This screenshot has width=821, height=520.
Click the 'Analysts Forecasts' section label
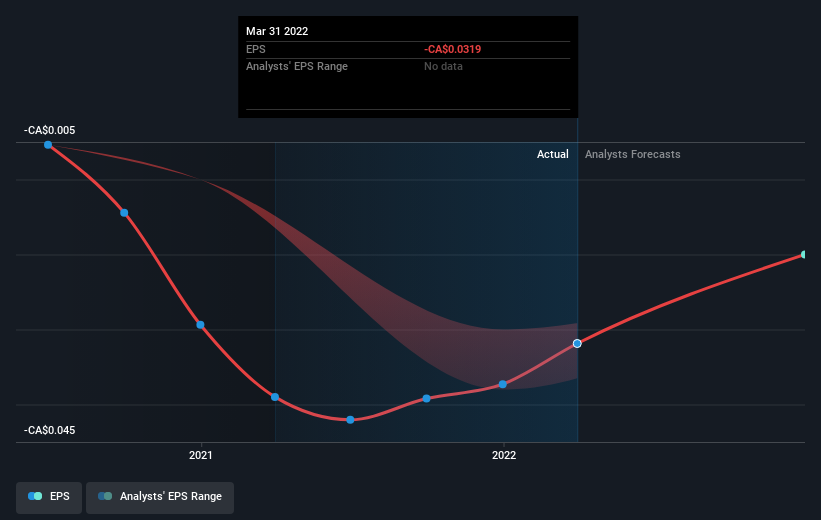(x=633, y=154)
